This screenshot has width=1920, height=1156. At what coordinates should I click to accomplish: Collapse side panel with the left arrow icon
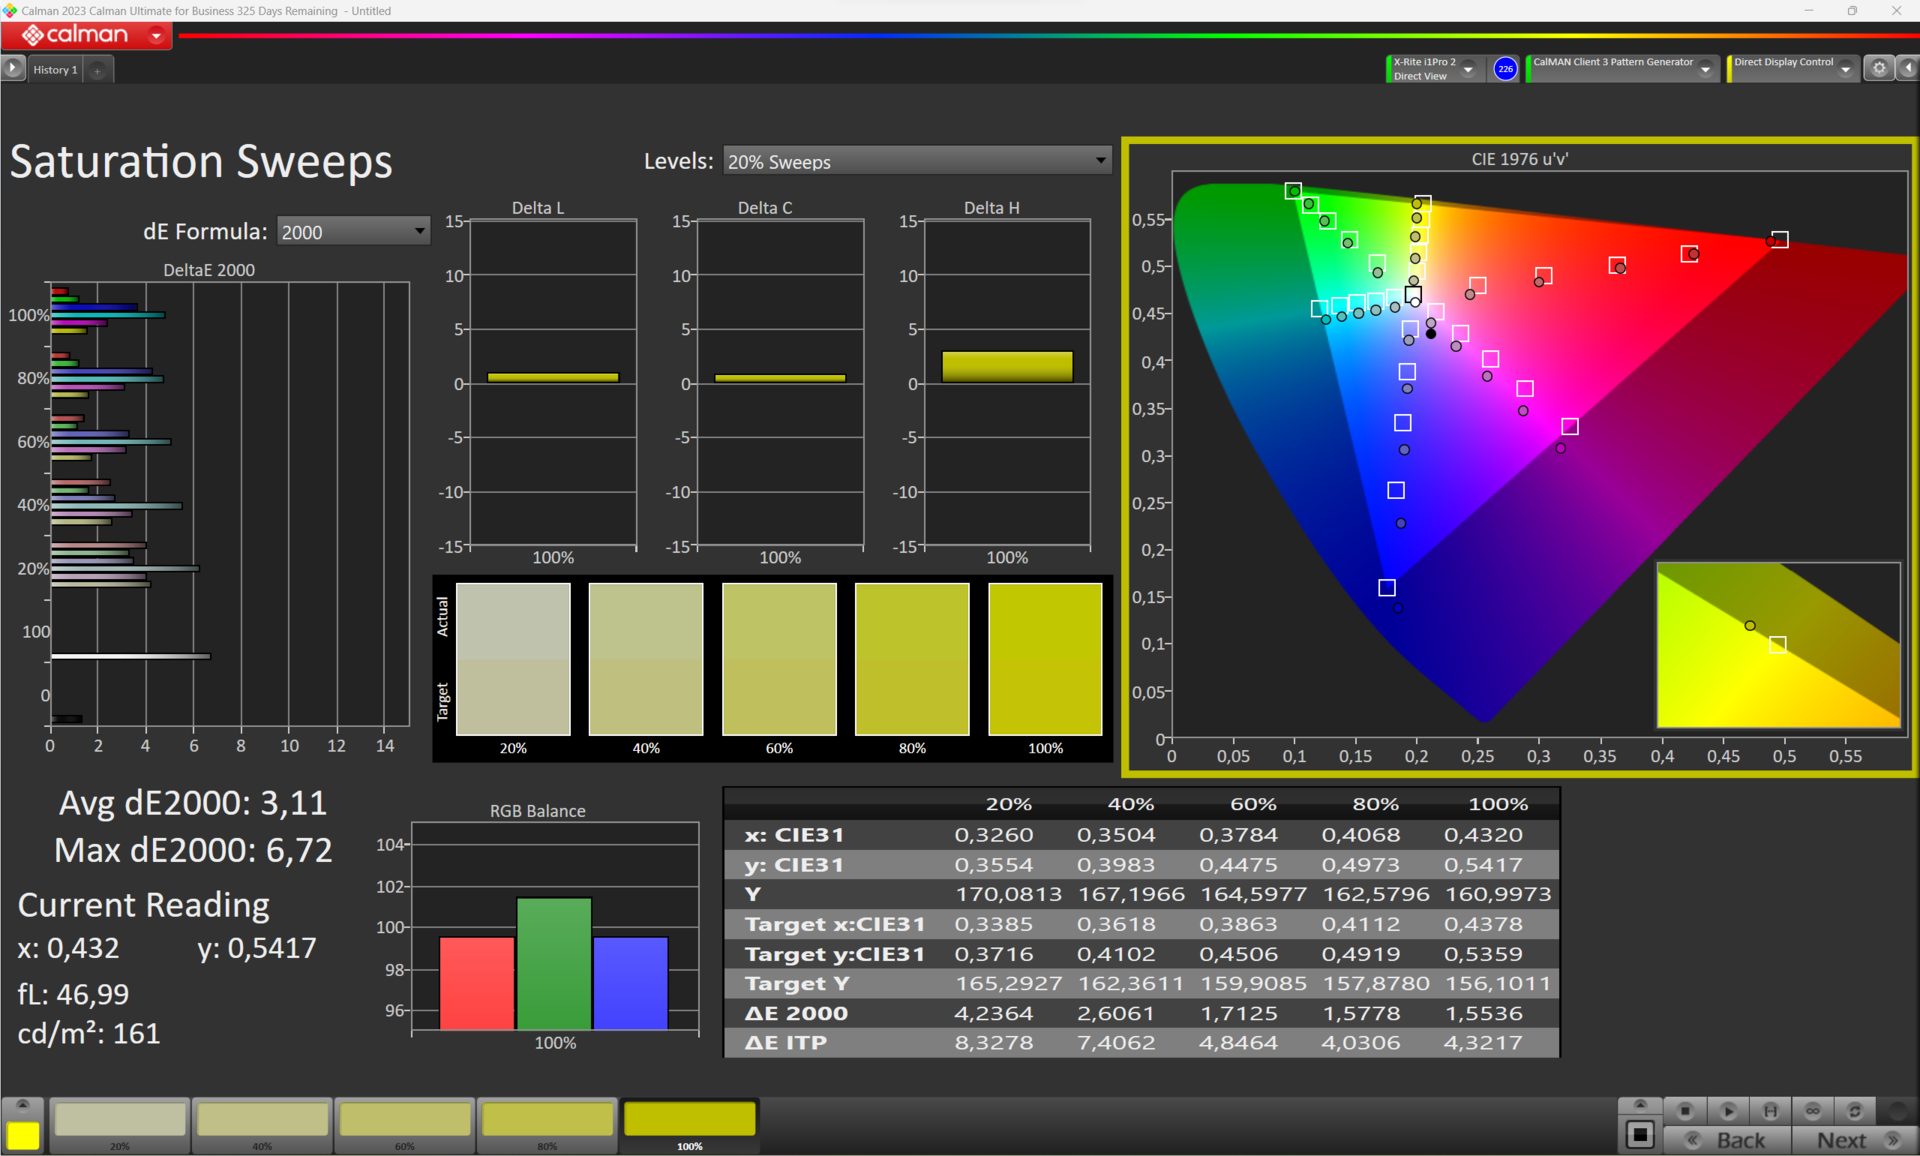coord(1908,68)
